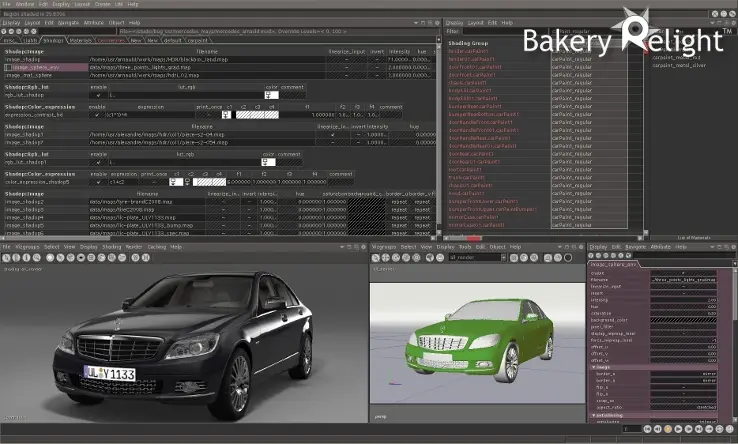The width and height of the screenshot is (738, 444).
Task: Click frame number field beside playback controls
Action: (x=631, y=429)
